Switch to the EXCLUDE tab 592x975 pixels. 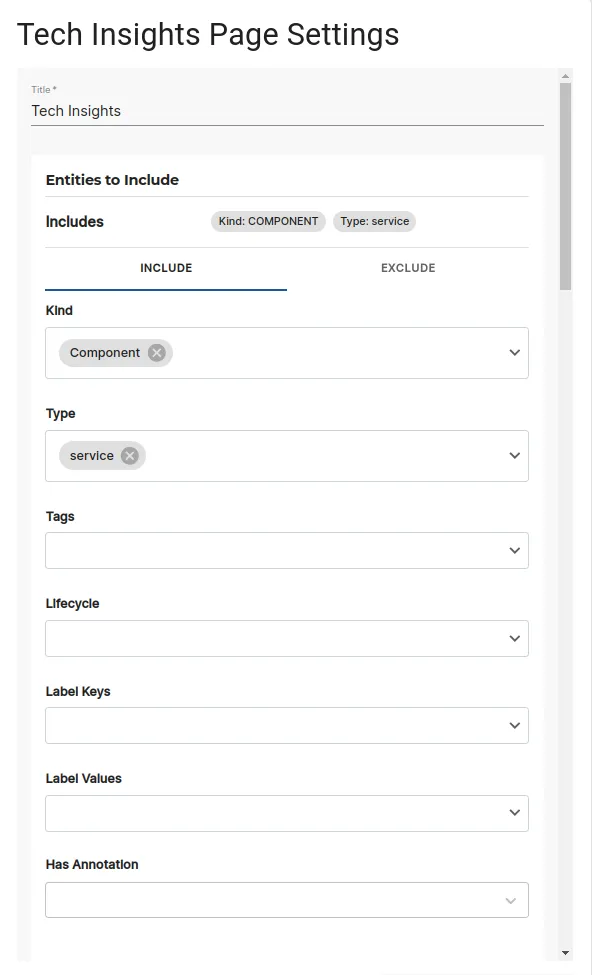(408, 268)
